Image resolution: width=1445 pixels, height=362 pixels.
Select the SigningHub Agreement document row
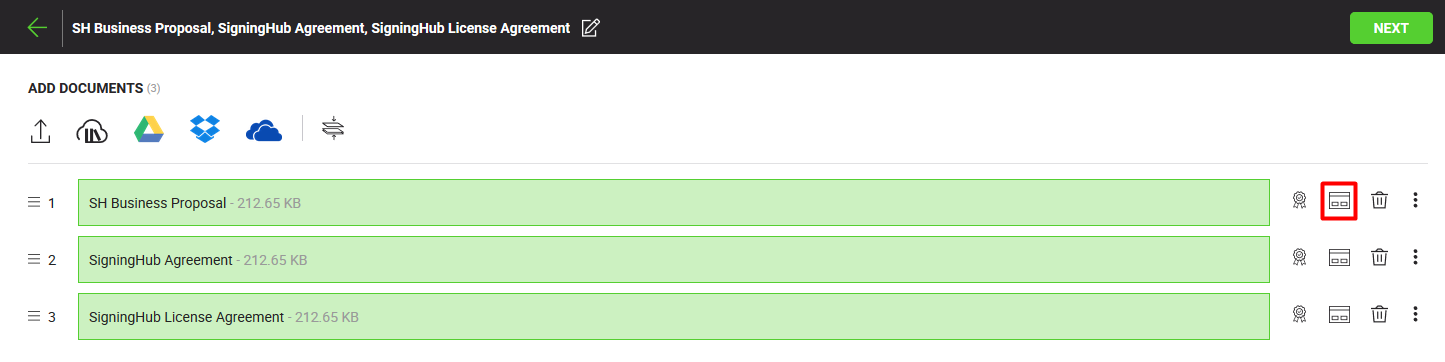[x=674, y=259]
